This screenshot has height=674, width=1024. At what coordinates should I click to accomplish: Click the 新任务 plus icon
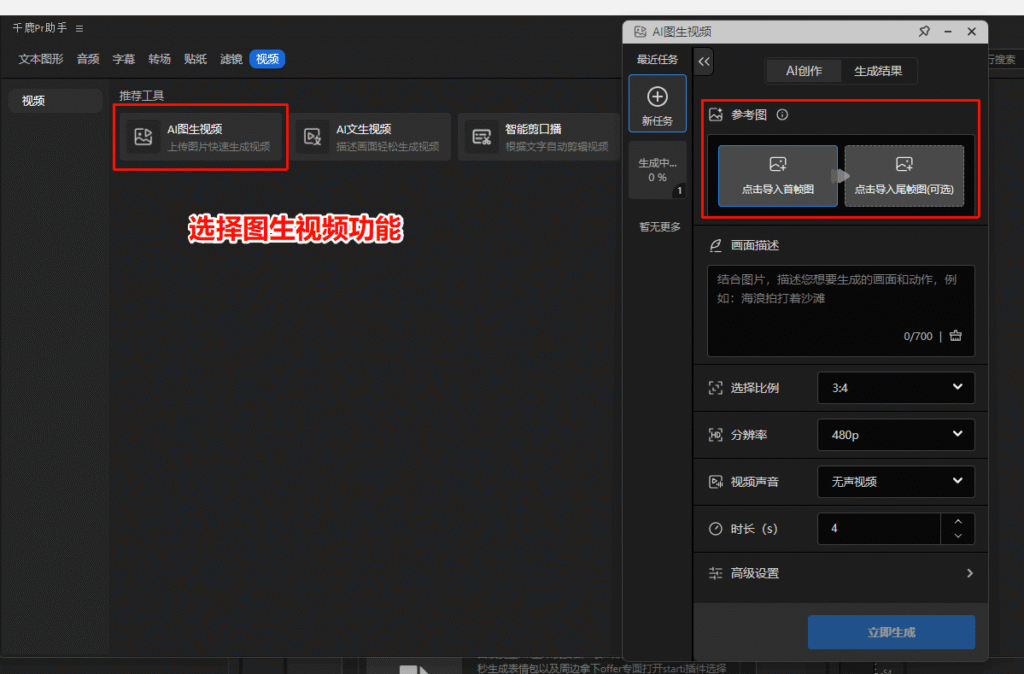(x=657, y=96)
